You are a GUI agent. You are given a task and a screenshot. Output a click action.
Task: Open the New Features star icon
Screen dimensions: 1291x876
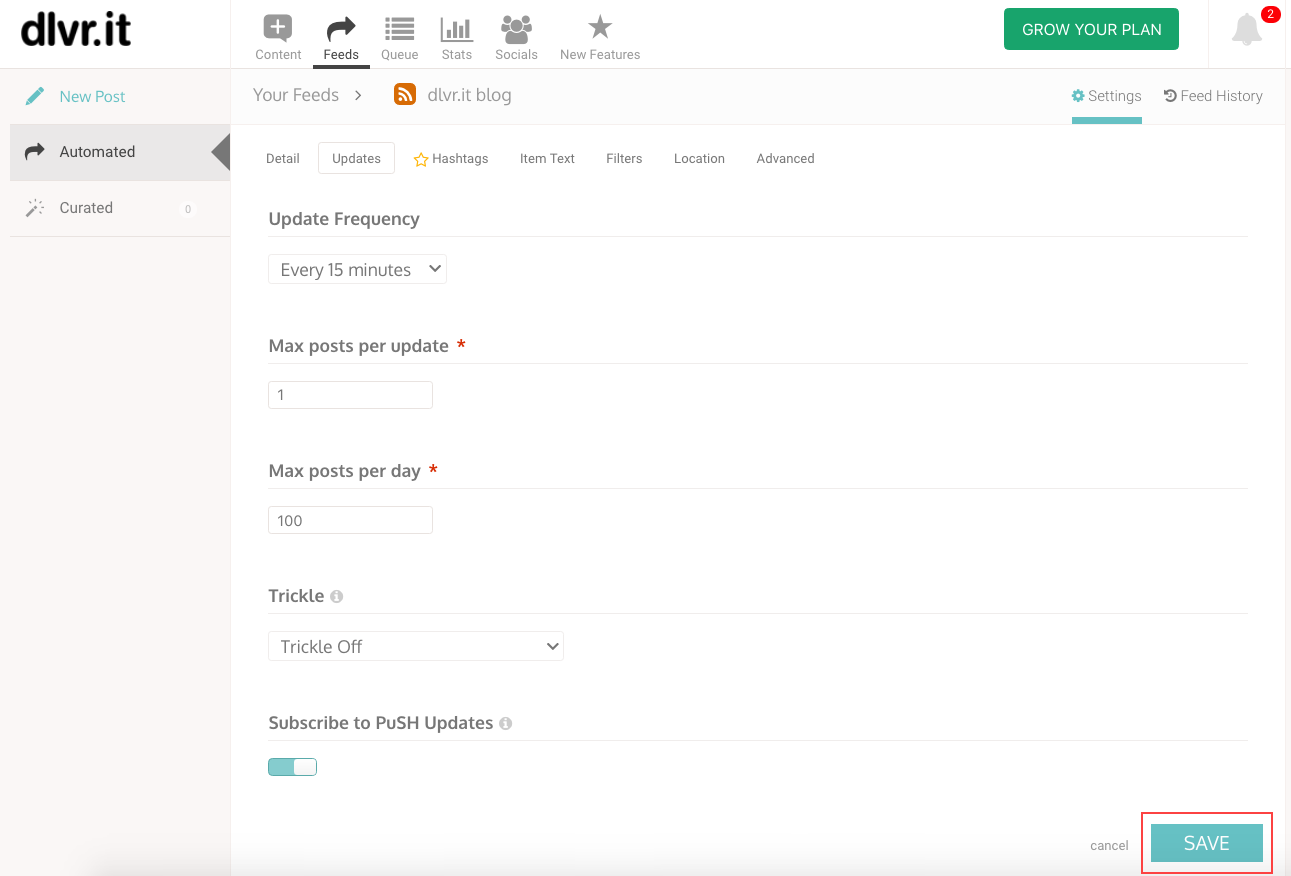tap(600, 27)
